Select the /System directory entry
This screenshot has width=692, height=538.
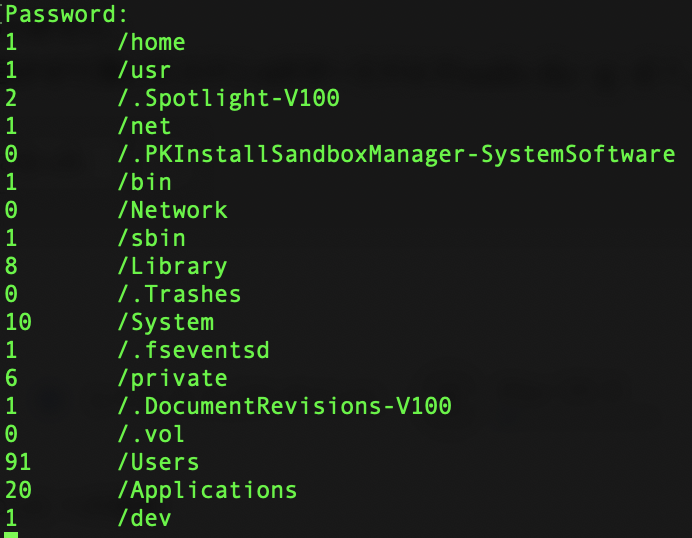pos(165,322)
